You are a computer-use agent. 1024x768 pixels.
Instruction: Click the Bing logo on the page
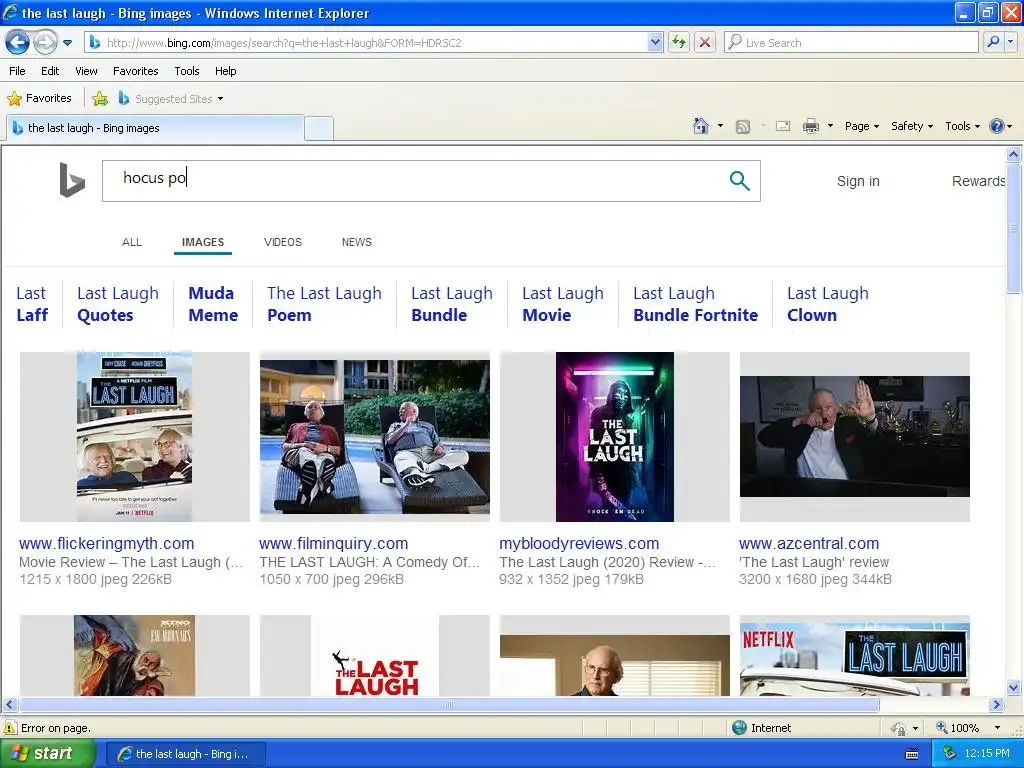72,180
